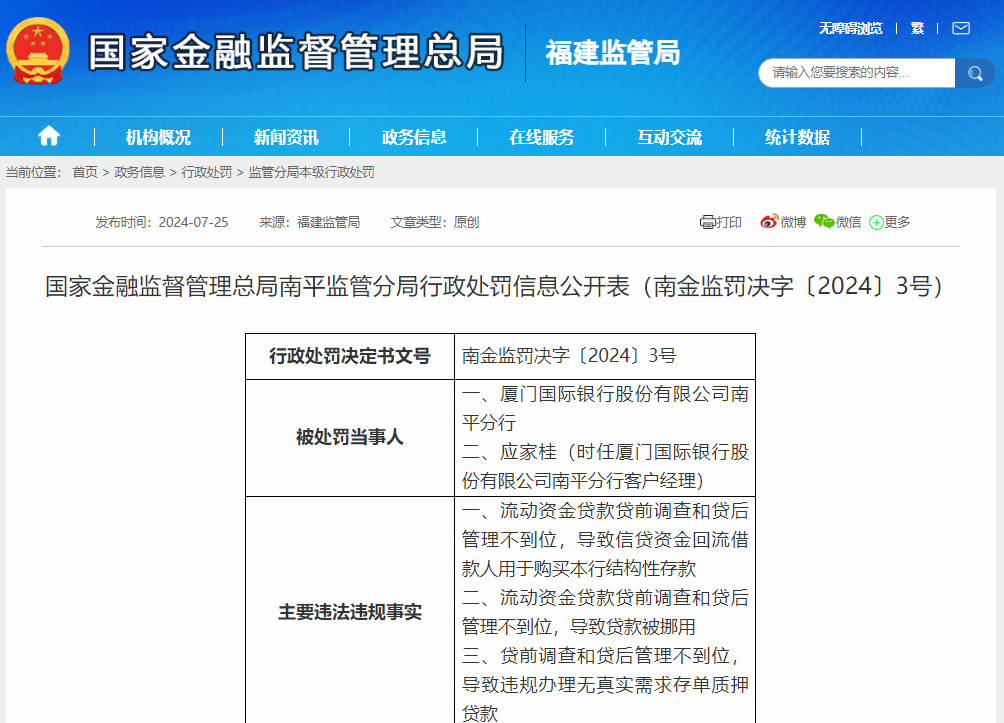This screenshot has height=723, width=1004.
Task: Click the 微博 share label
Action: point(793,222)
